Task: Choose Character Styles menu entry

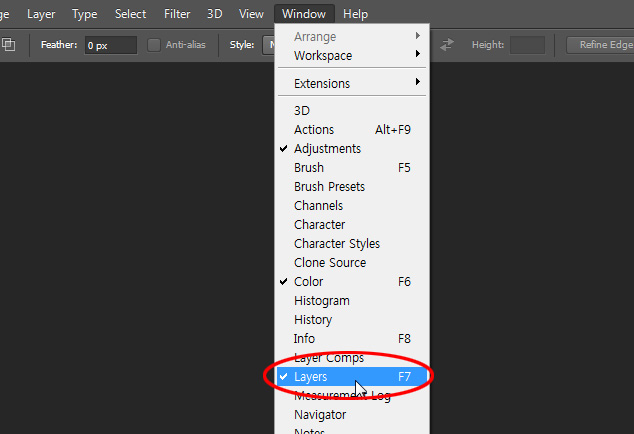Action: coord(336,243)
